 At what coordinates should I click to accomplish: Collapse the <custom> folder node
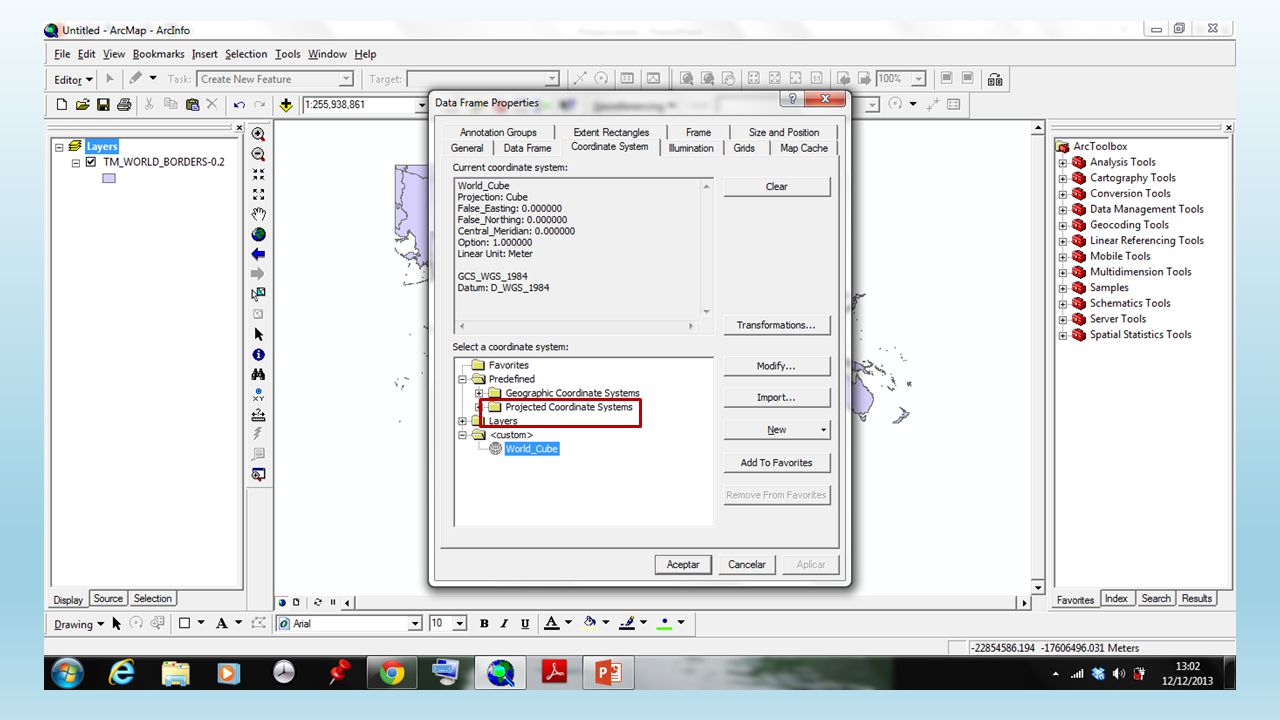click(x=462, y=435)
